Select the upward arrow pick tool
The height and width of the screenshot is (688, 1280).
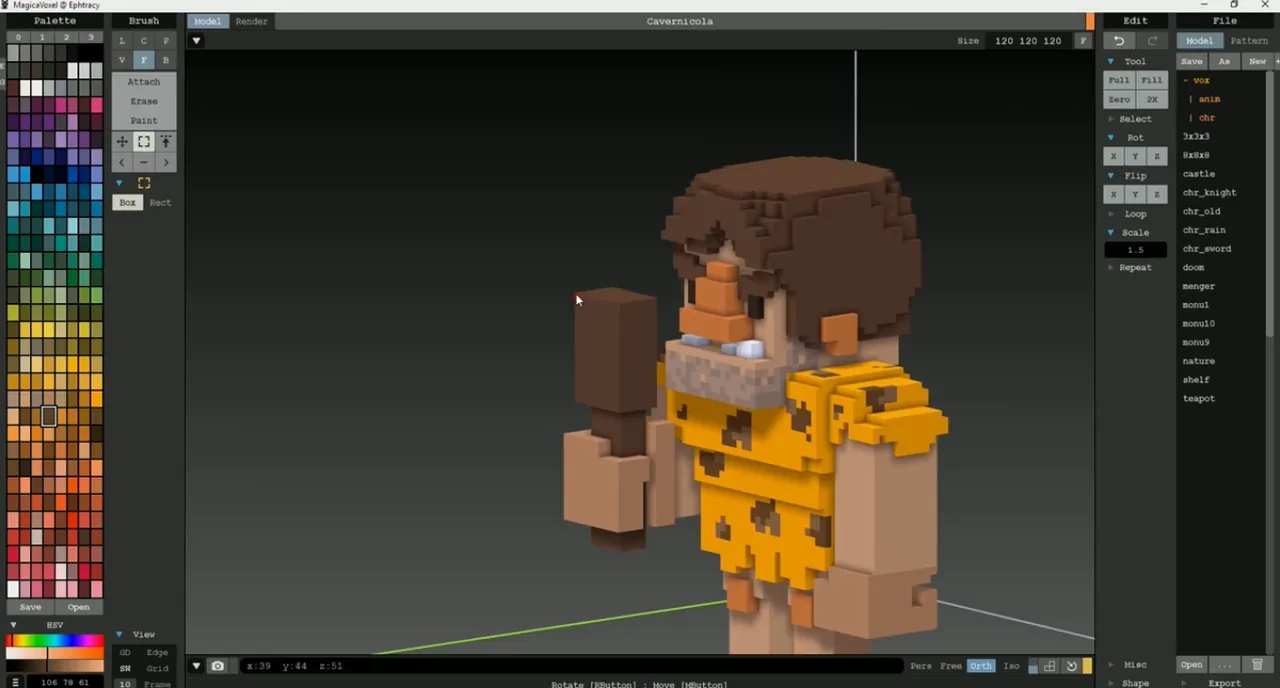click(x=166, y=142)
